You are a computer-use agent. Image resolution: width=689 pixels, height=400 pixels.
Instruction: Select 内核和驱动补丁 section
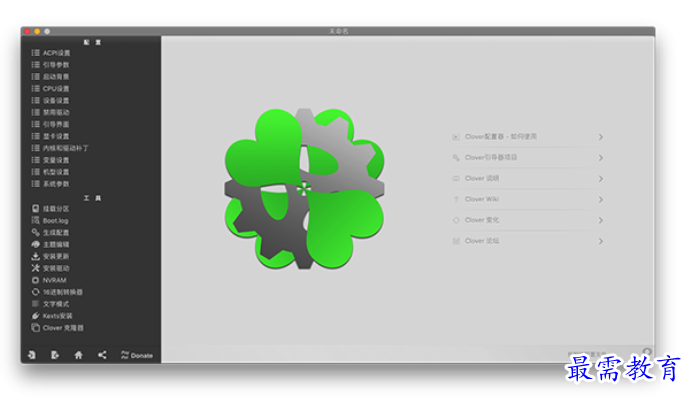click(60, 148)
